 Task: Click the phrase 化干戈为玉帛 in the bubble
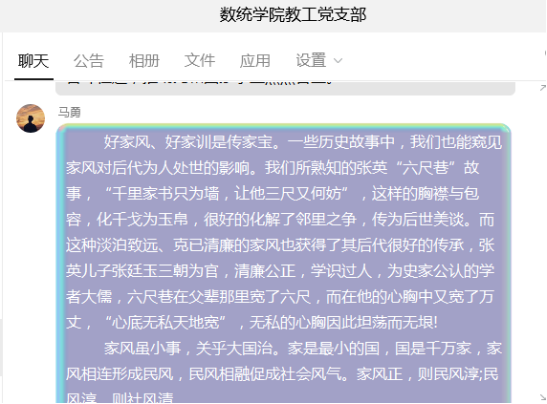coord(142,219)
